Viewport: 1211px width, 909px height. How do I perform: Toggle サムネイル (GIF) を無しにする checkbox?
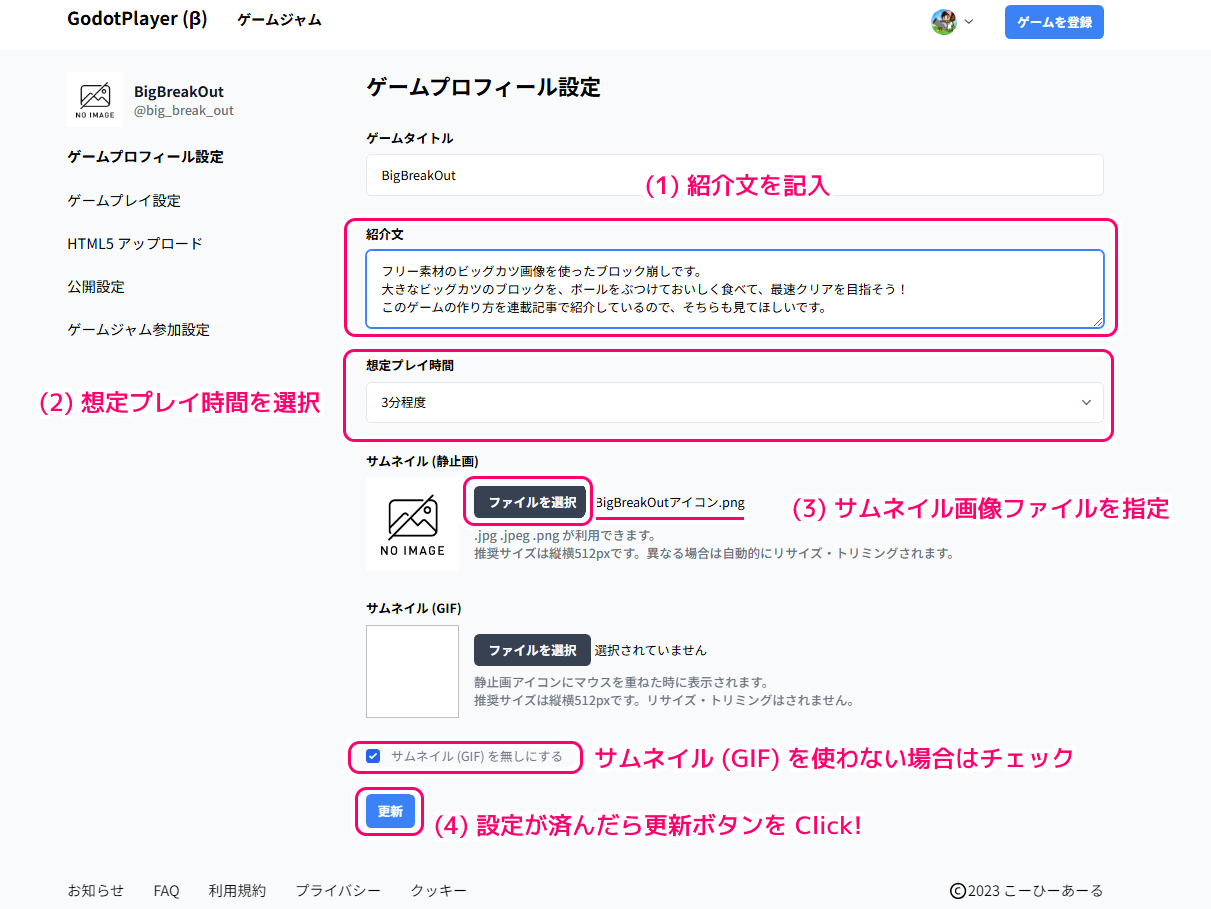point(373,756)
